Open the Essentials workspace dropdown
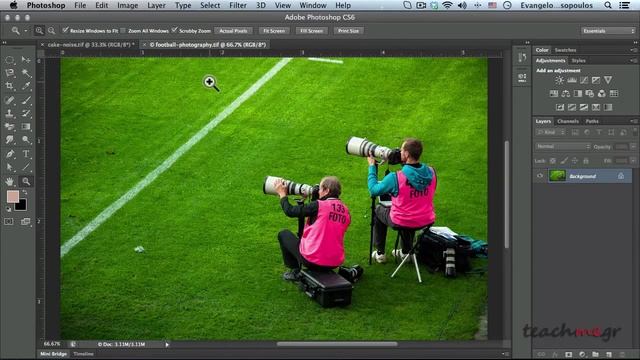This screenshot has width=640, height=360. tap(608, 31)
